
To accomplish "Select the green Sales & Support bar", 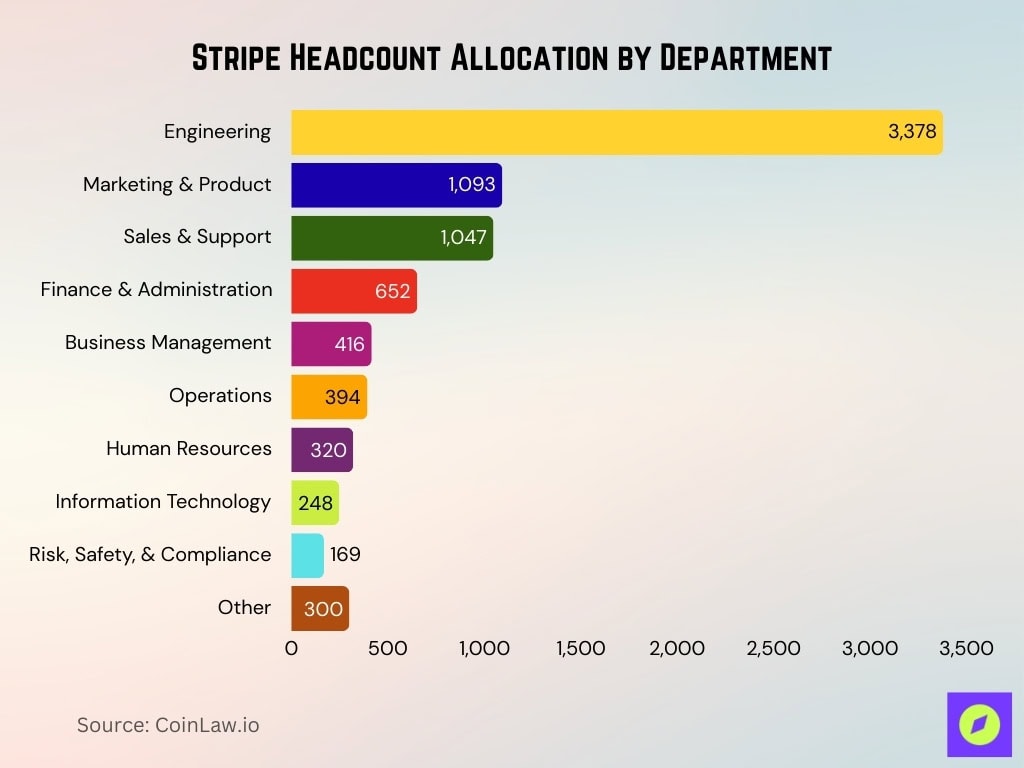I will coord(390,237).
